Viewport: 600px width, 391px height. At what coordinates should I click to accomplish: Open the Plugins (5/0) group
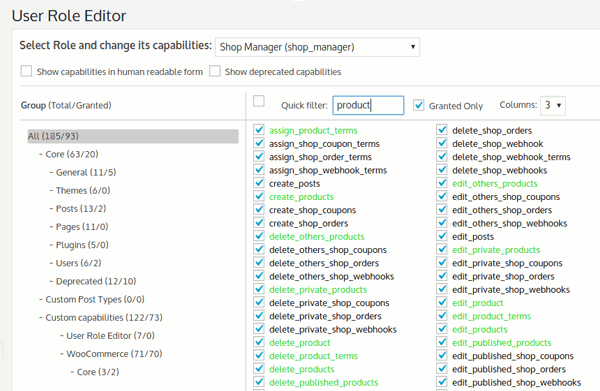click(82, 245)
